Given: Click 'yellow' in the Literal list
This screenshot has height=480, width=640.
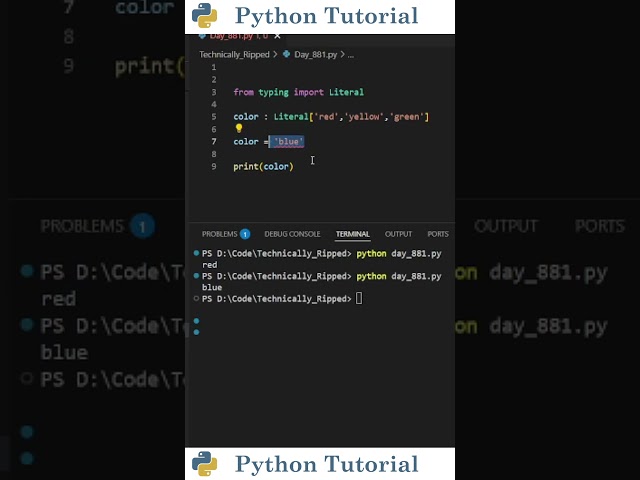Looking at the screenshot, I should [363, 117].
